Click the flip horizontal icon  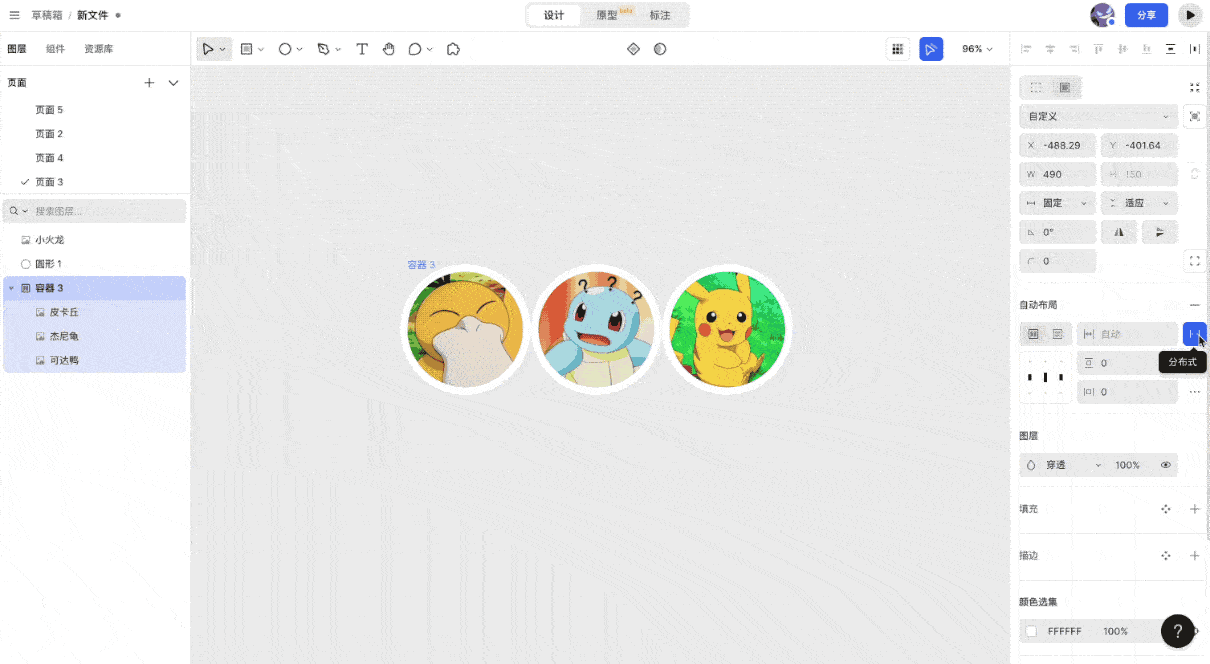coord(1119,232)
